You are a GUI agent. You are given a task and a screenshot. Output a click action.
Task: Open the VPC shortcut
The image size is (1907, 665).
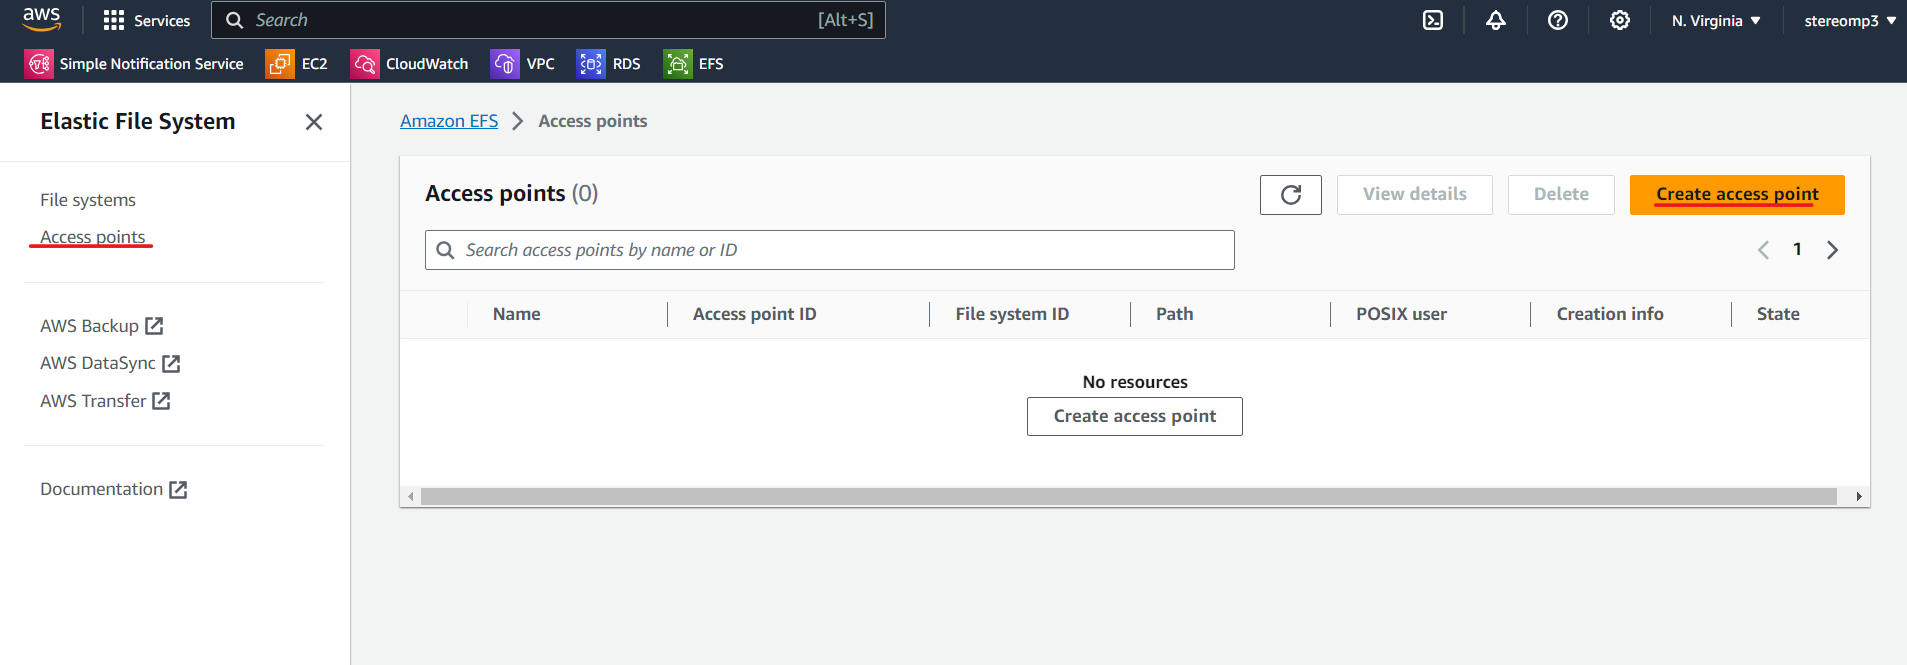(x=522, y=64)
